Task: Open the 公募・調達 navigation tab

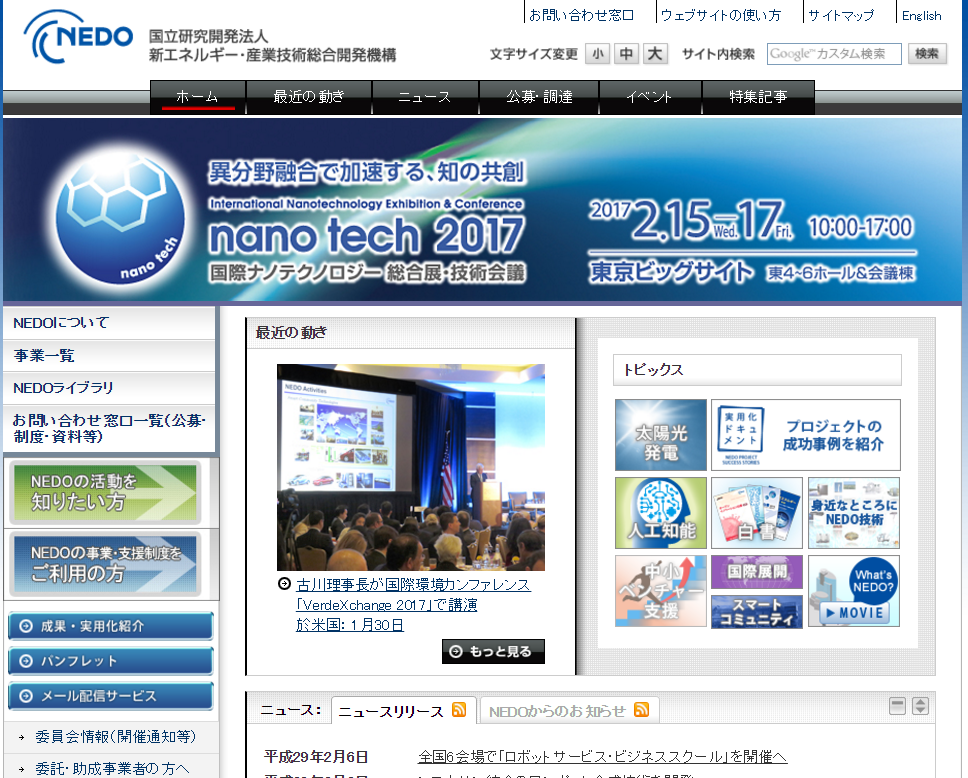Action: (x=539, y=97)
